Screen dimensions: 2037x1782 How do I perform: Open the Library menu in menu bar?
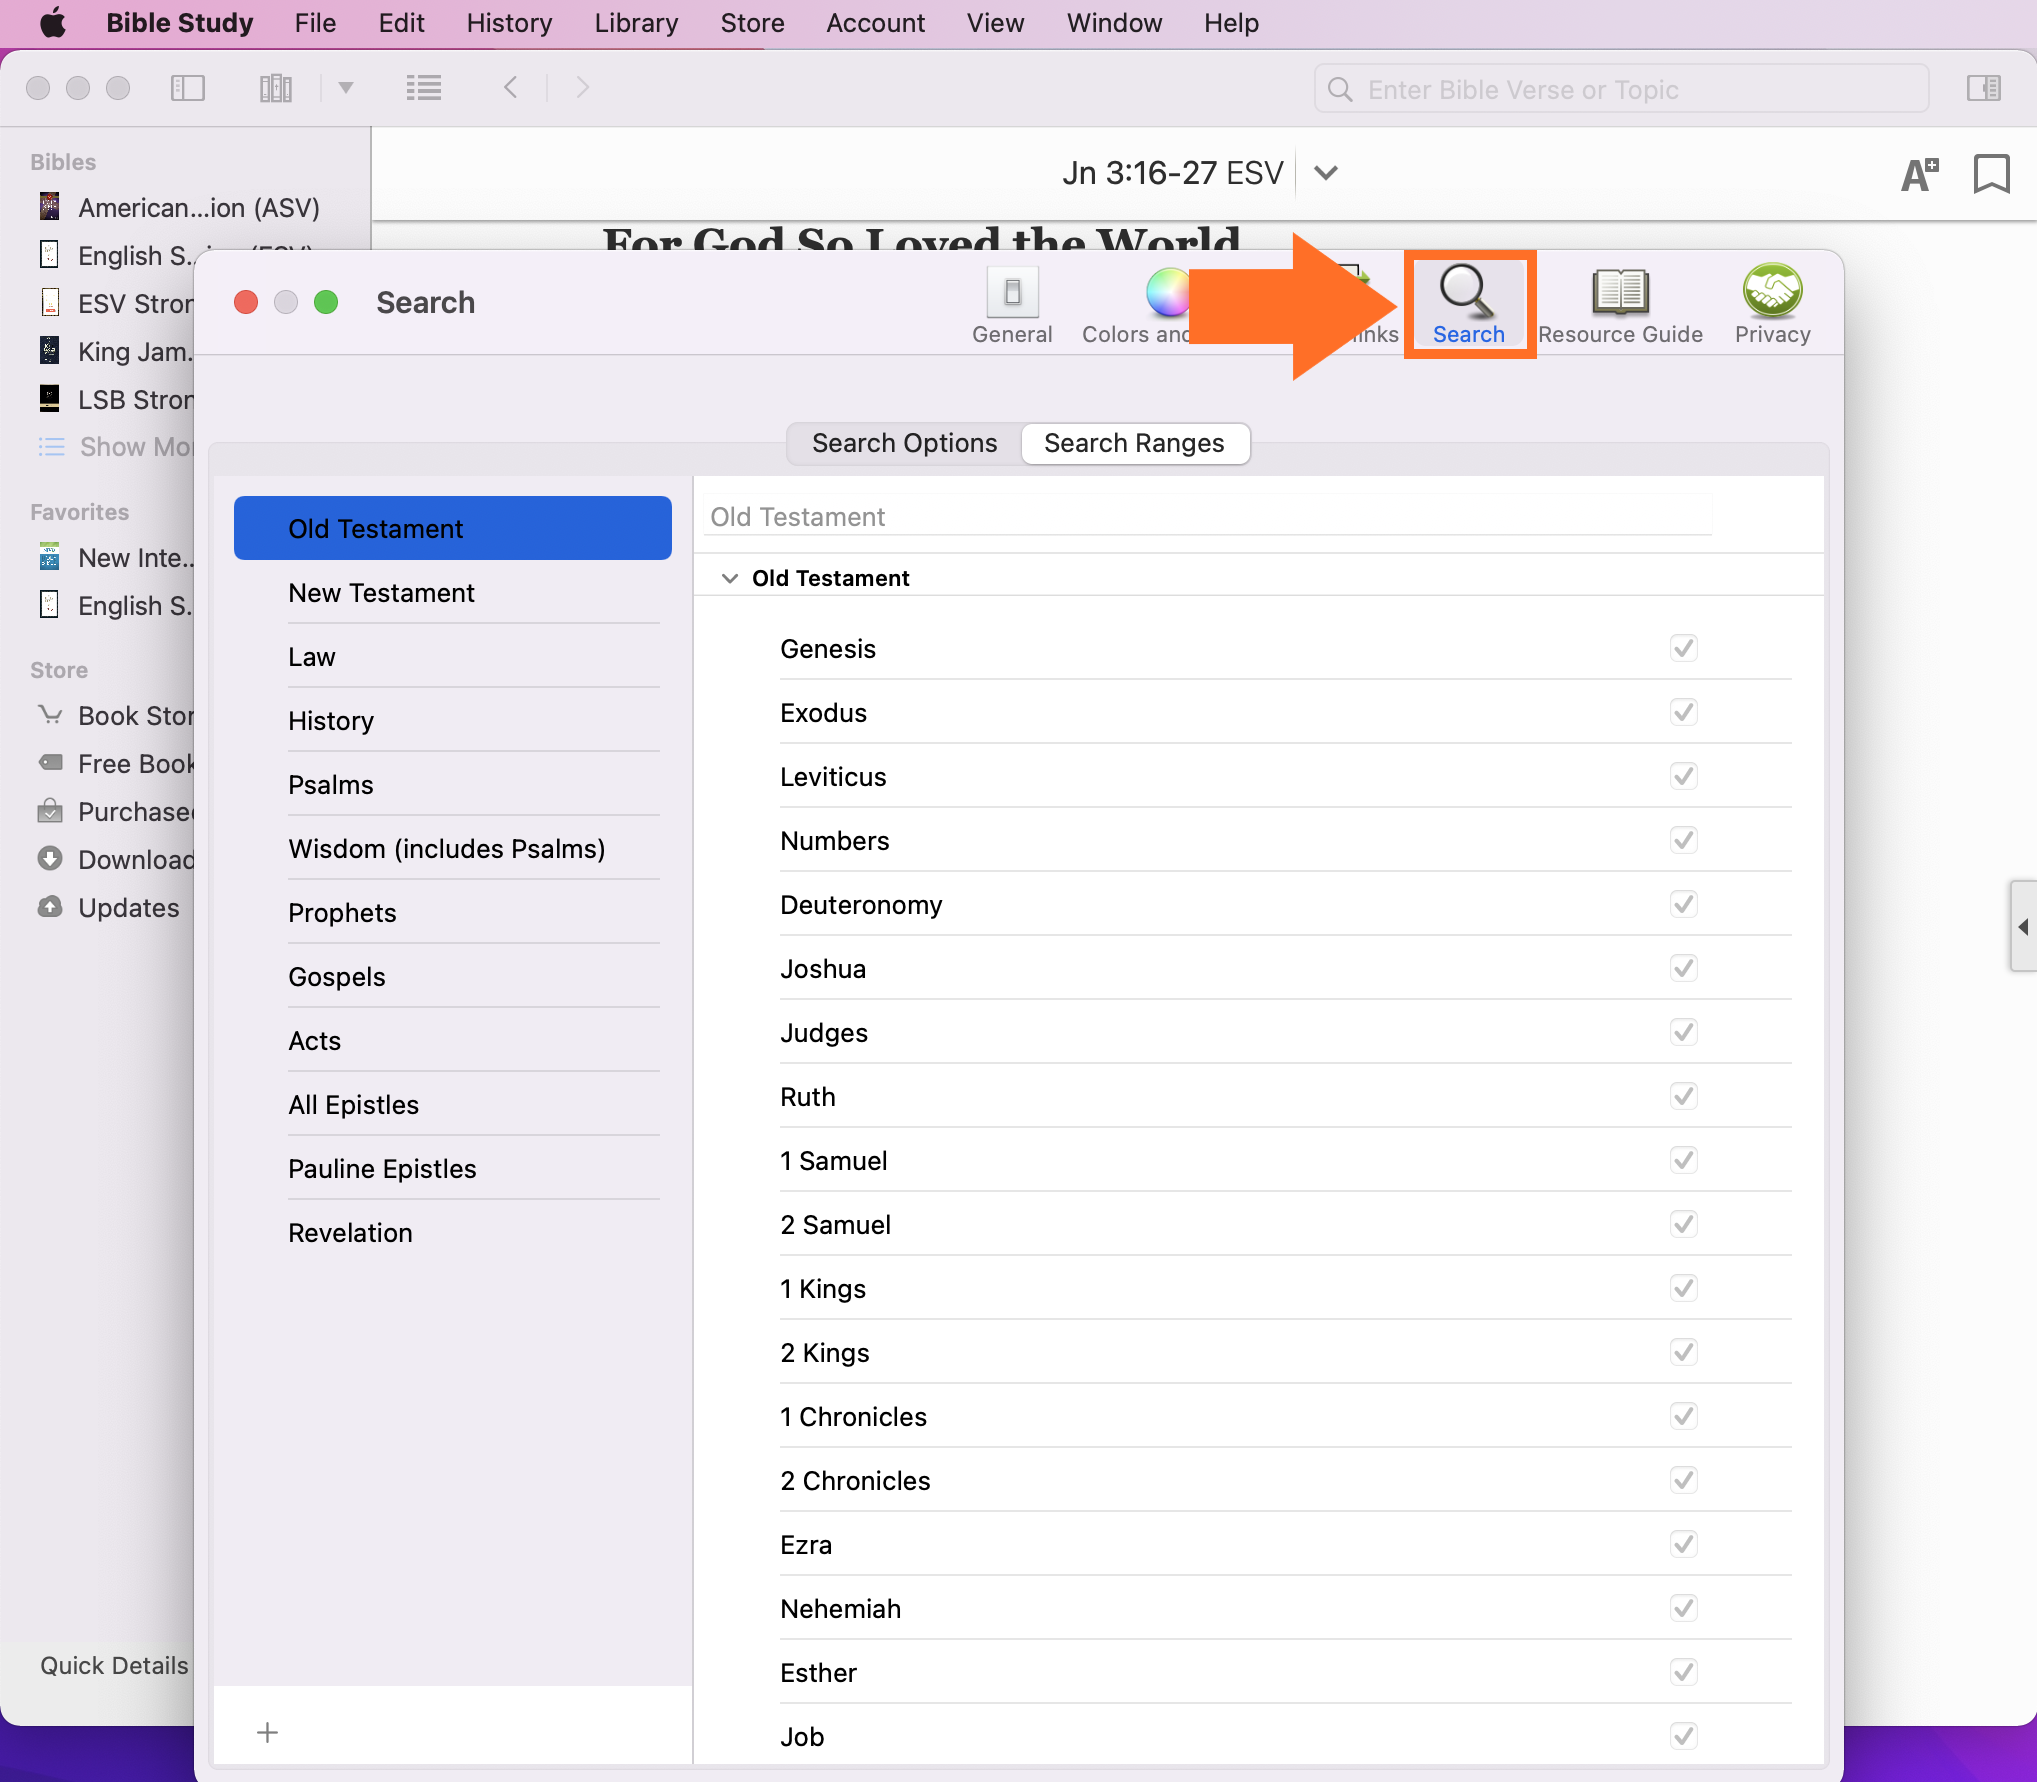636,23
